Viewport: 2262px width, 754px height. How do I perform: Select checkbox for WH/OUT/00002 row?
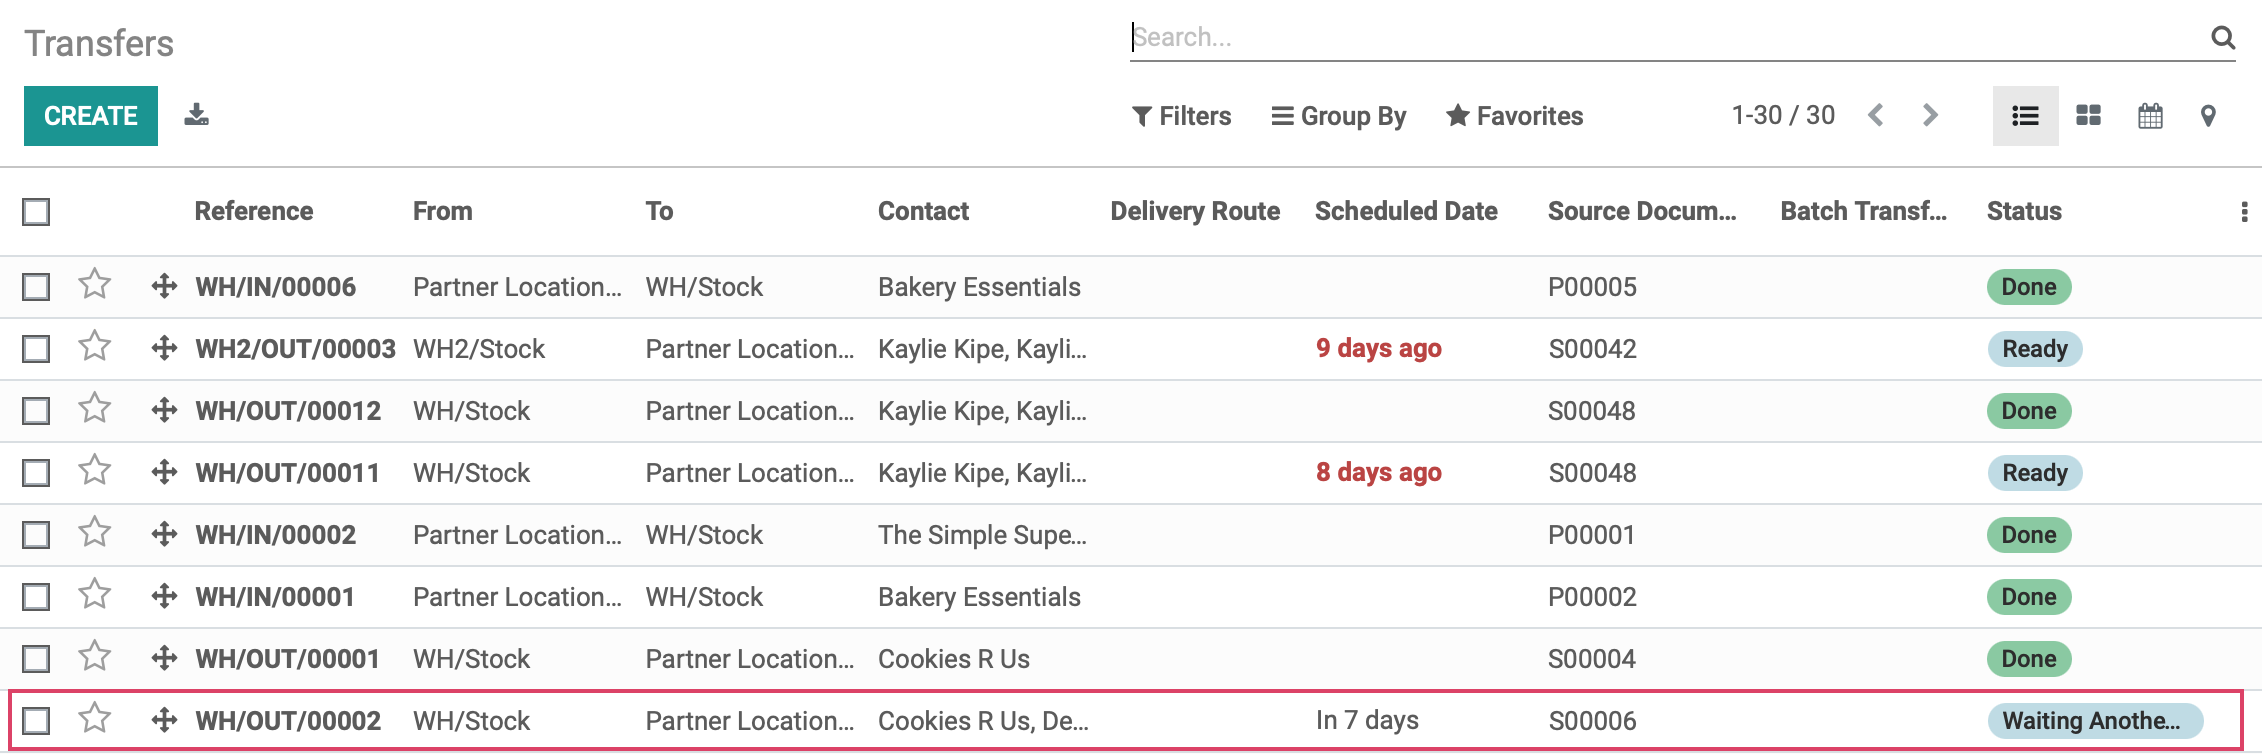(x=36, y=721)
